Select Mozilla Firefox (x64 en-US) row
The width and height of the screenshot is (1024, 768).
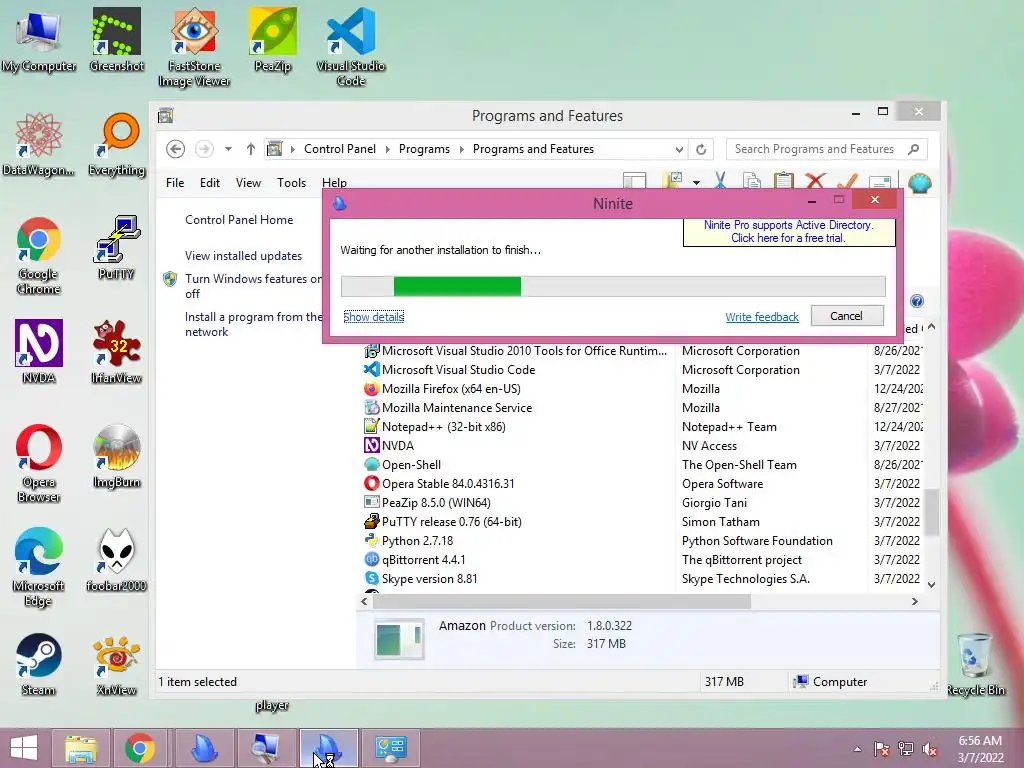click(x=644, y=389)
